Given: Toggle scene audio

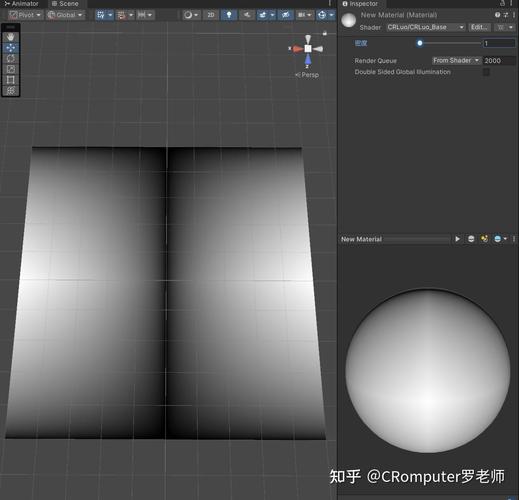Looking at the screenshot, I should tap(247, 15).
